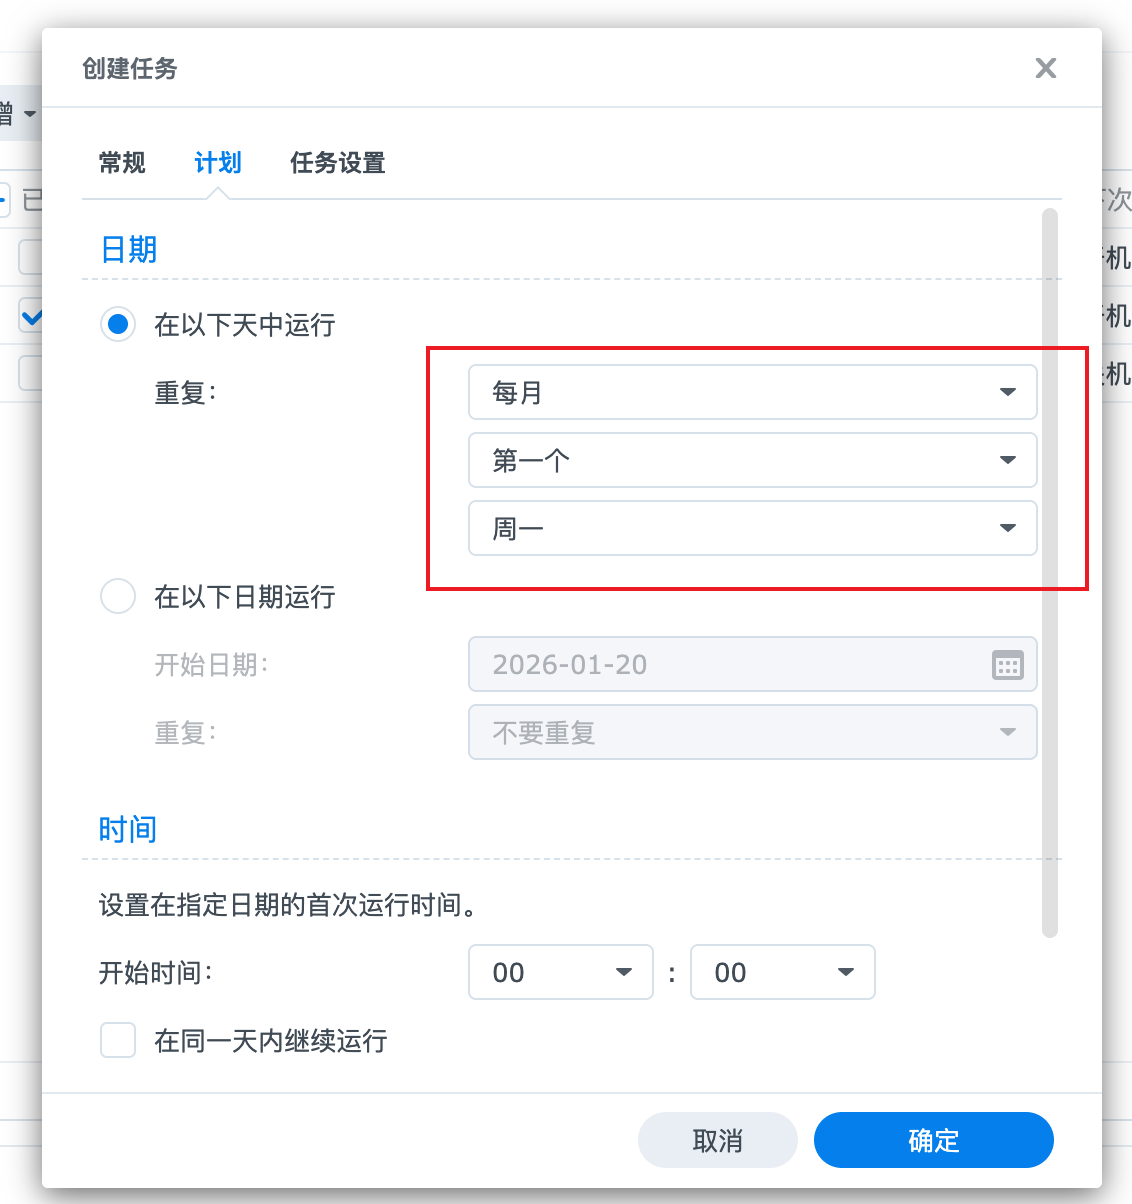Click the 2026-01-20 start date field
Viewport: 1132px width, 1204px height.
pos(720,665)
